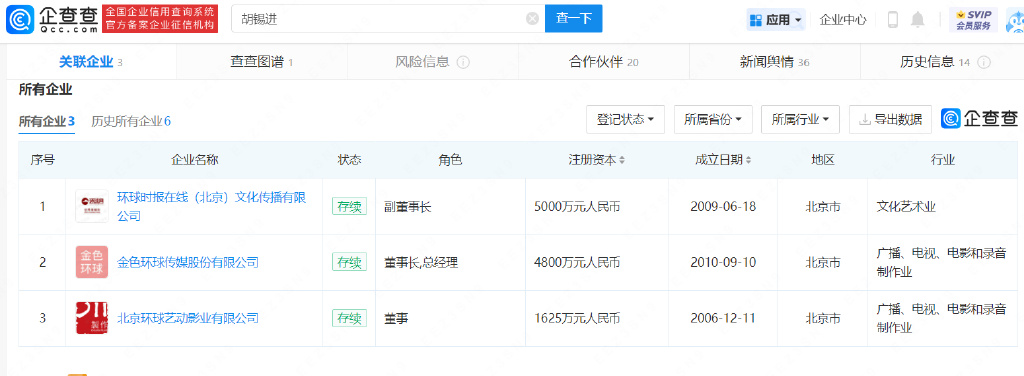1024x376 pixels.
Task: Click the 2010-09-10 date cell
Action: pos(723,263)
